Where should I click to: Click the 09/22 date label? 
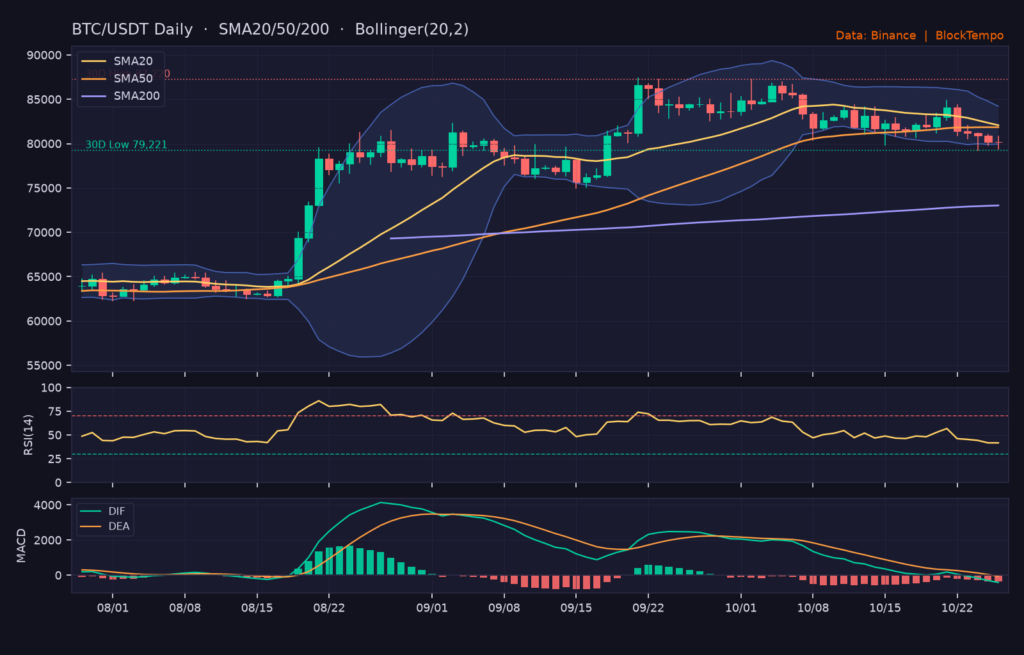(x=648, y=608)
